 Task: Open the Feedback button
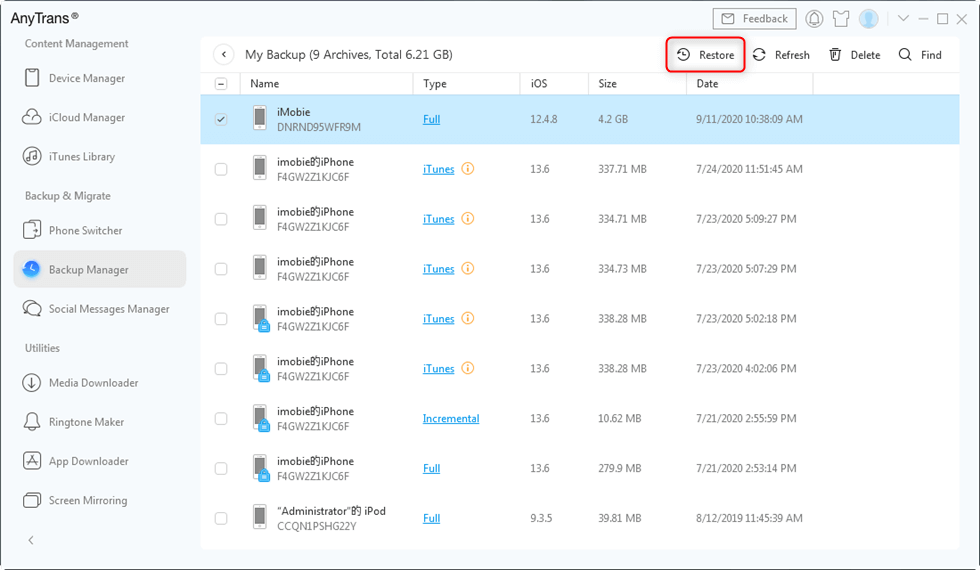coord(754,19)
